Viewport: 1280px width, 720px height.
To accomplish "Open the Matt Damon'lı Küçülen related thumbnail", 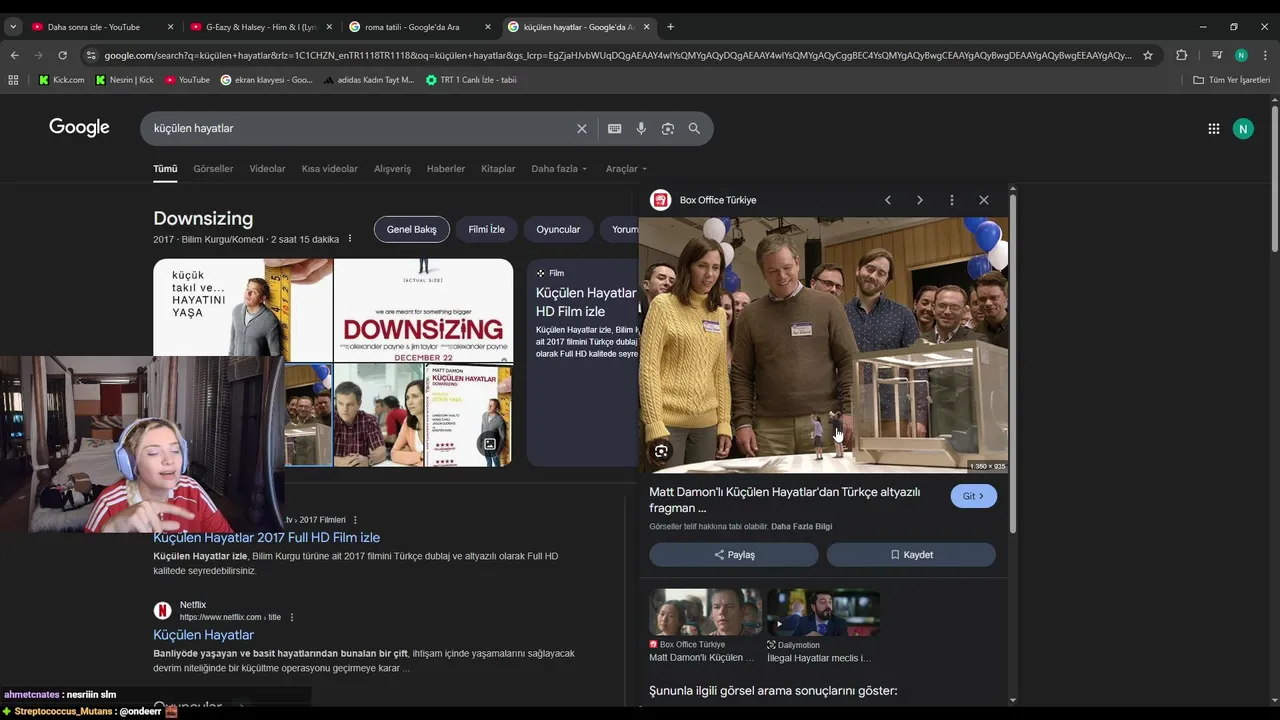I will [705, 612].
